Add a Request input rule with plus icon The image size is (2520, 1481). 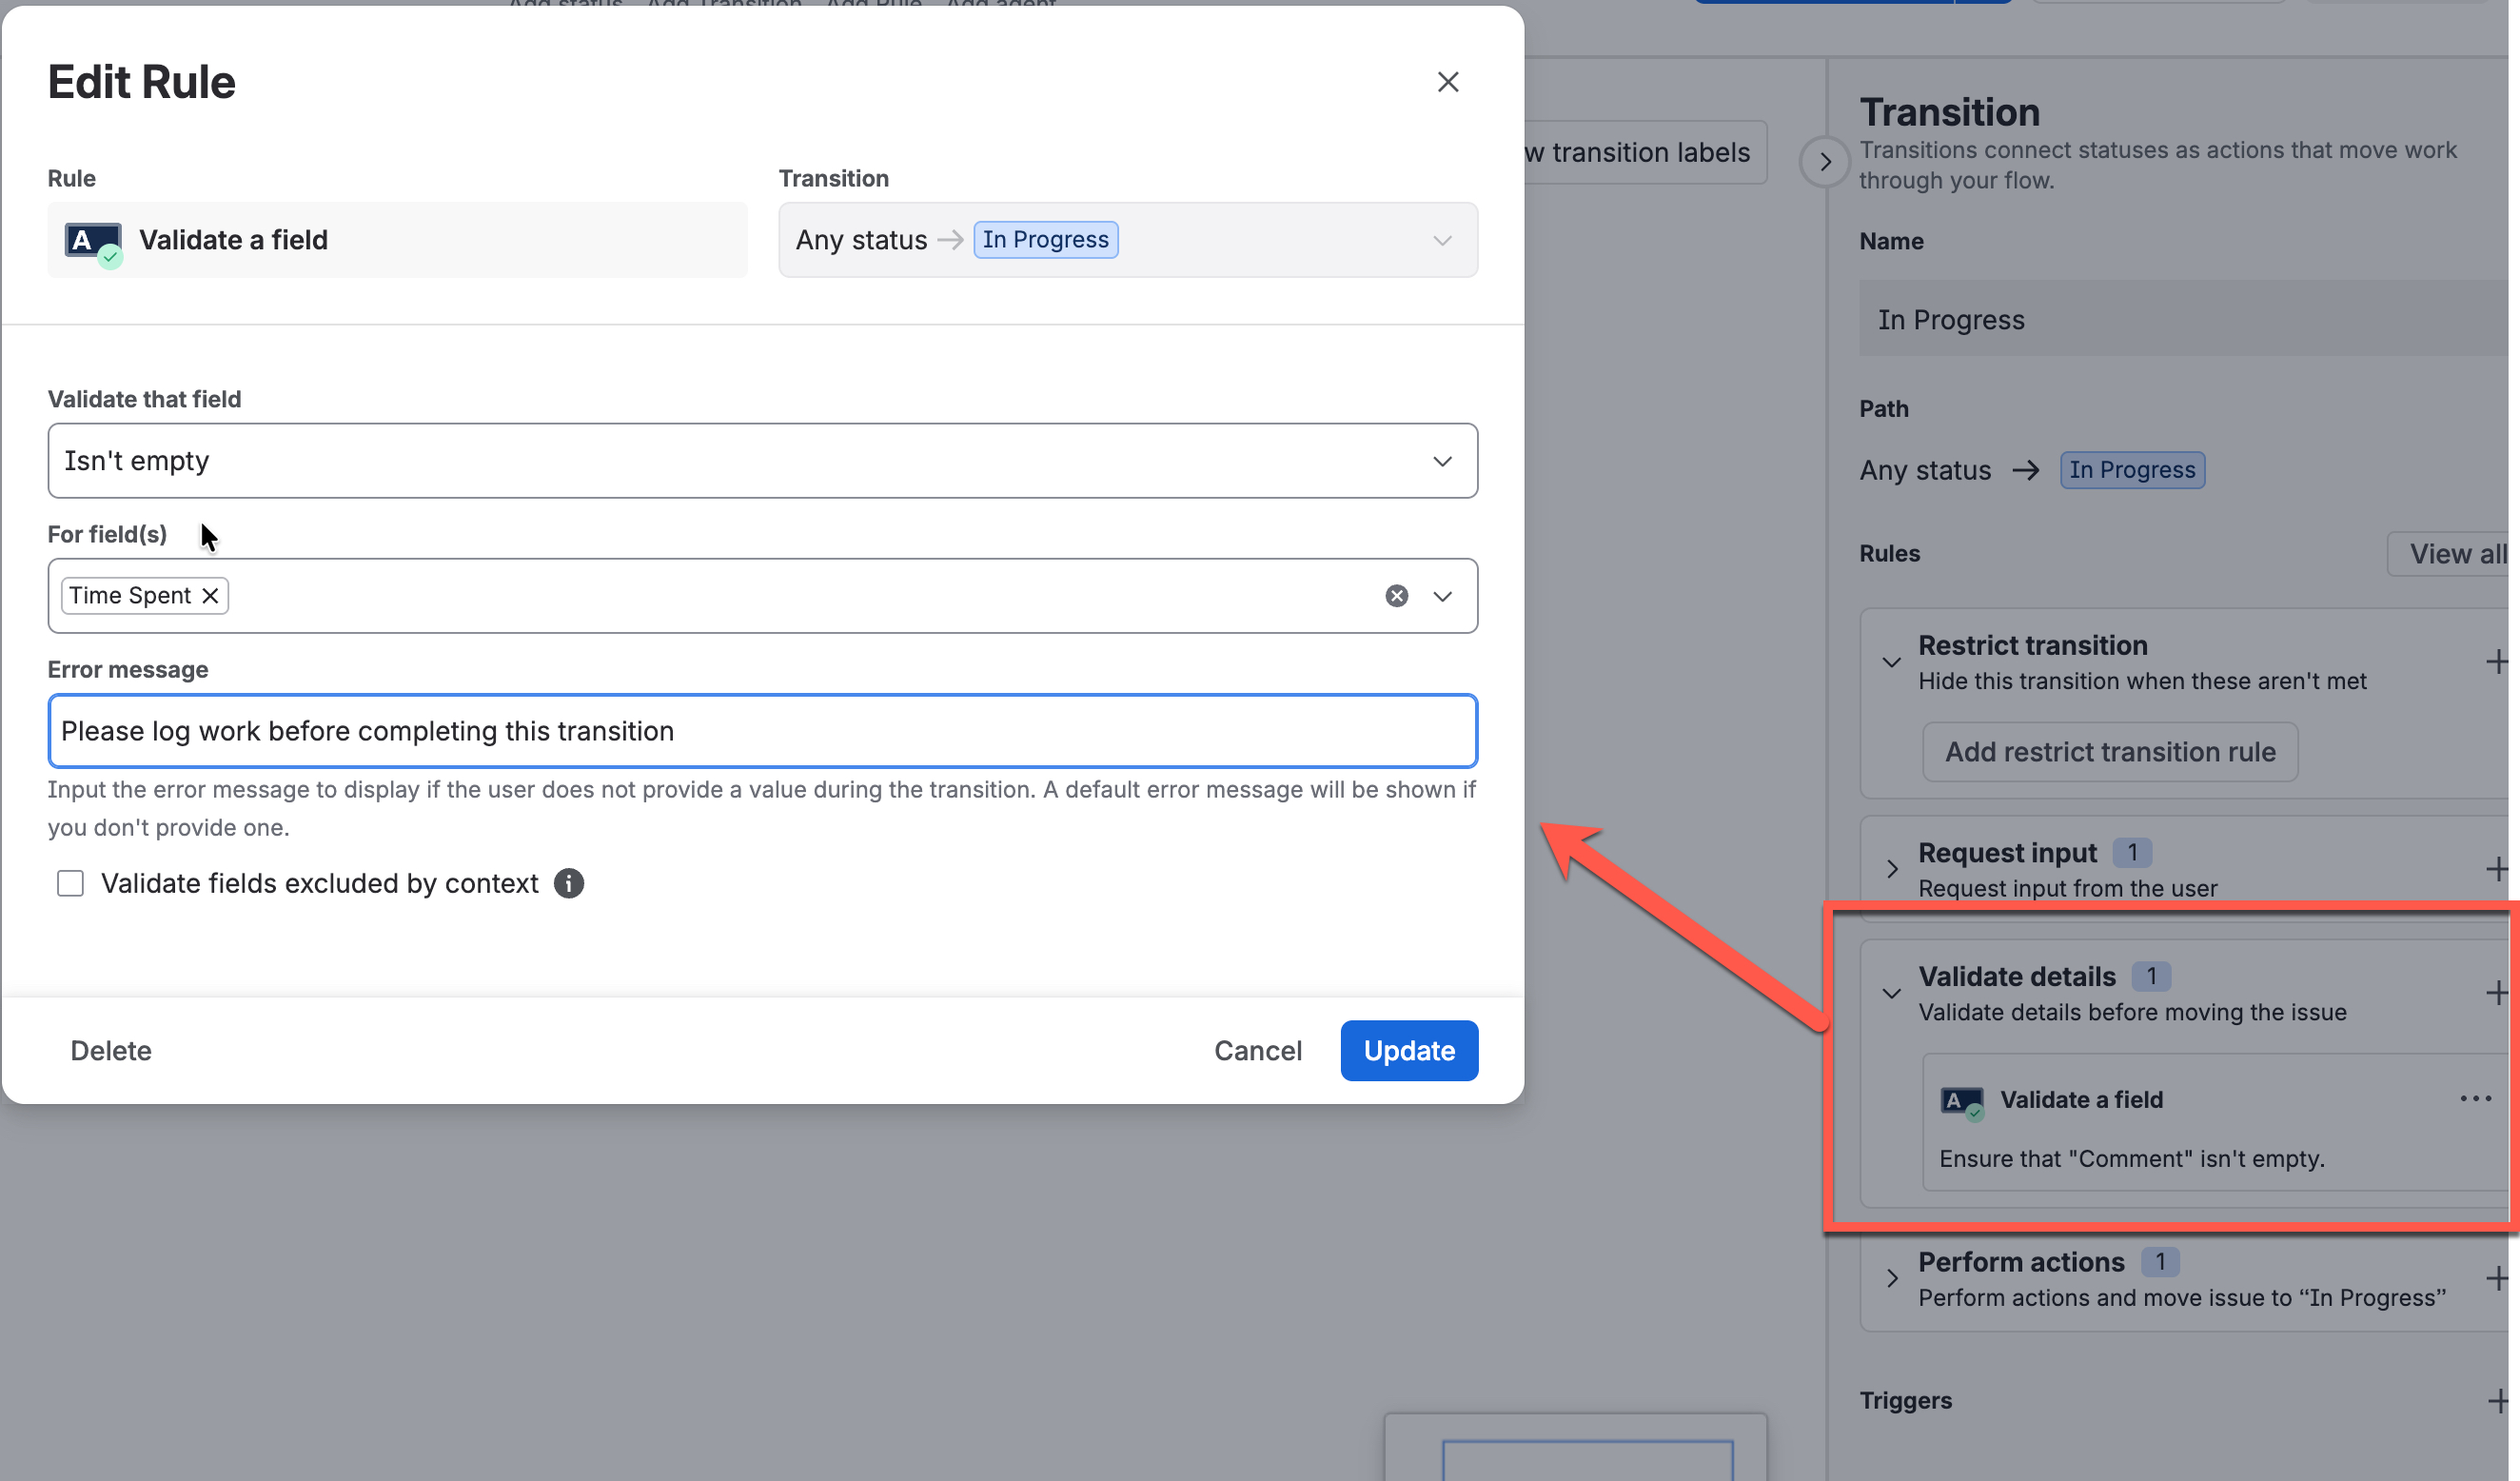coord(2496,868)
